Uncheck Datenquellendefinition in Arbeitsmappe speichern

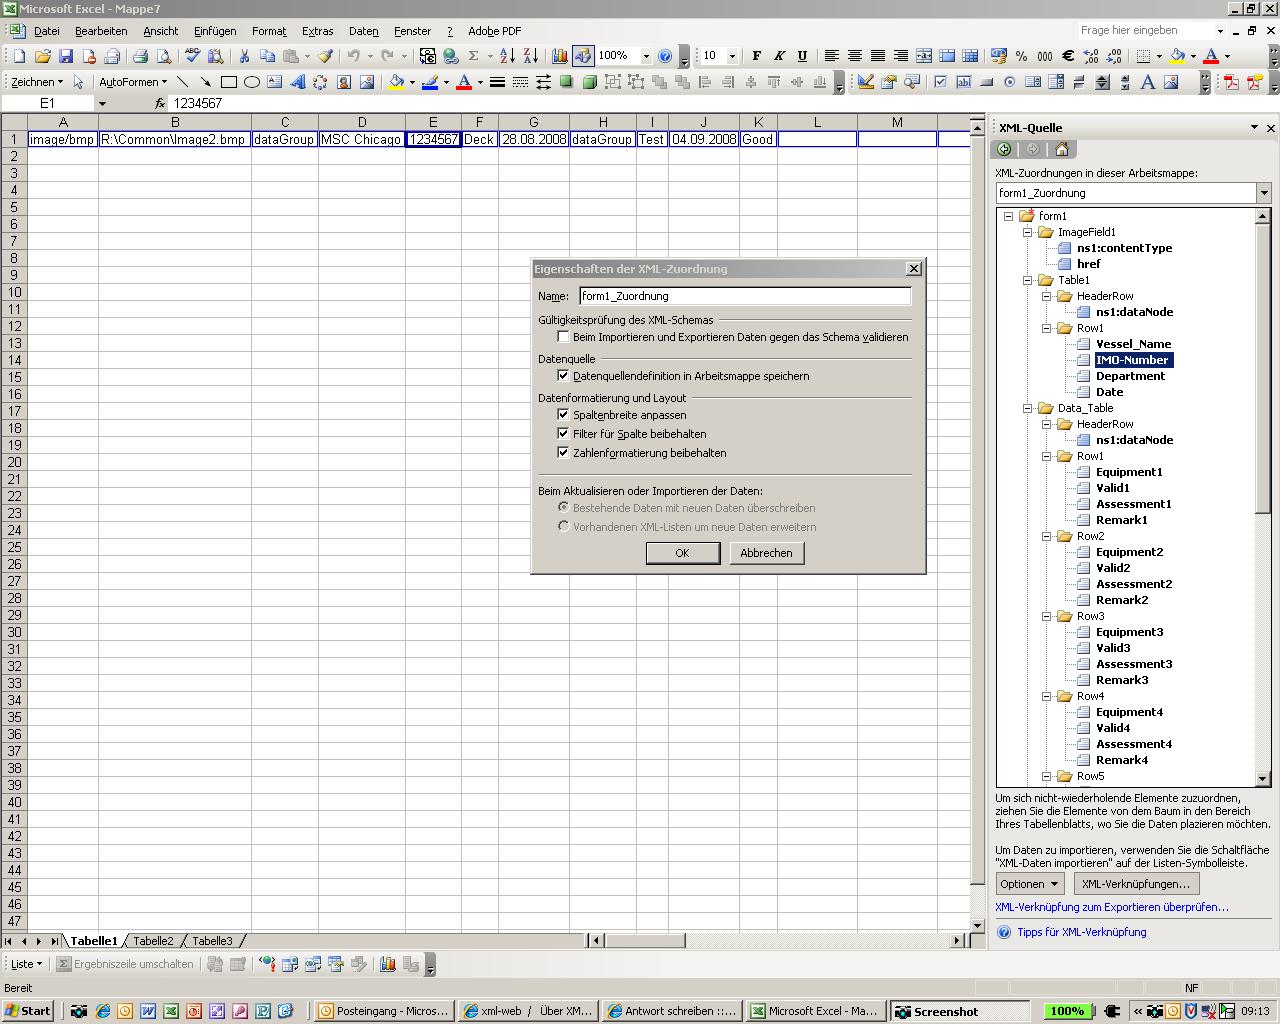564,376
